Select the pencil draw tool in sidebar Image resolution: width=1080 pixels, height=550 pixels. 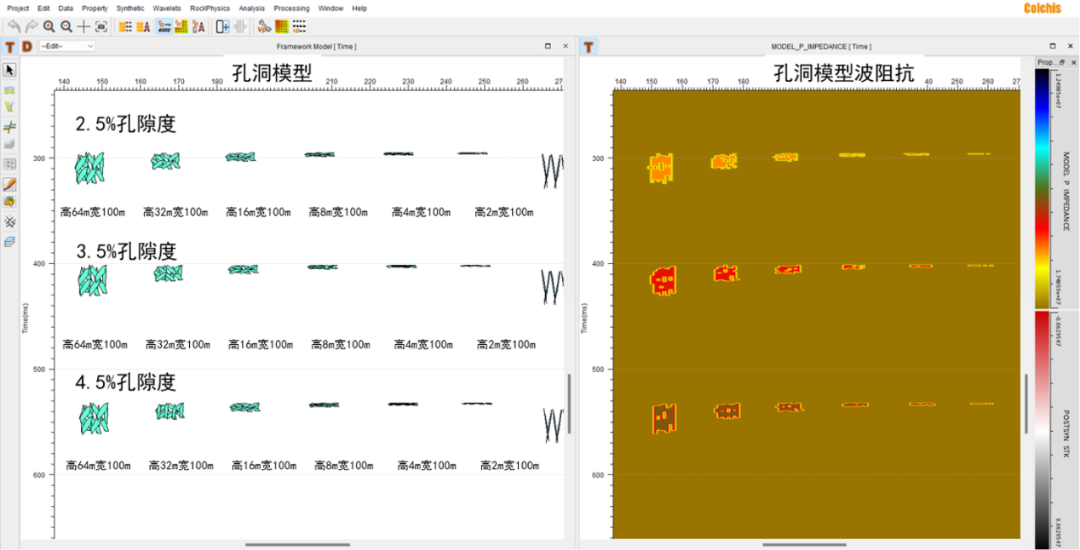point(10,185)
